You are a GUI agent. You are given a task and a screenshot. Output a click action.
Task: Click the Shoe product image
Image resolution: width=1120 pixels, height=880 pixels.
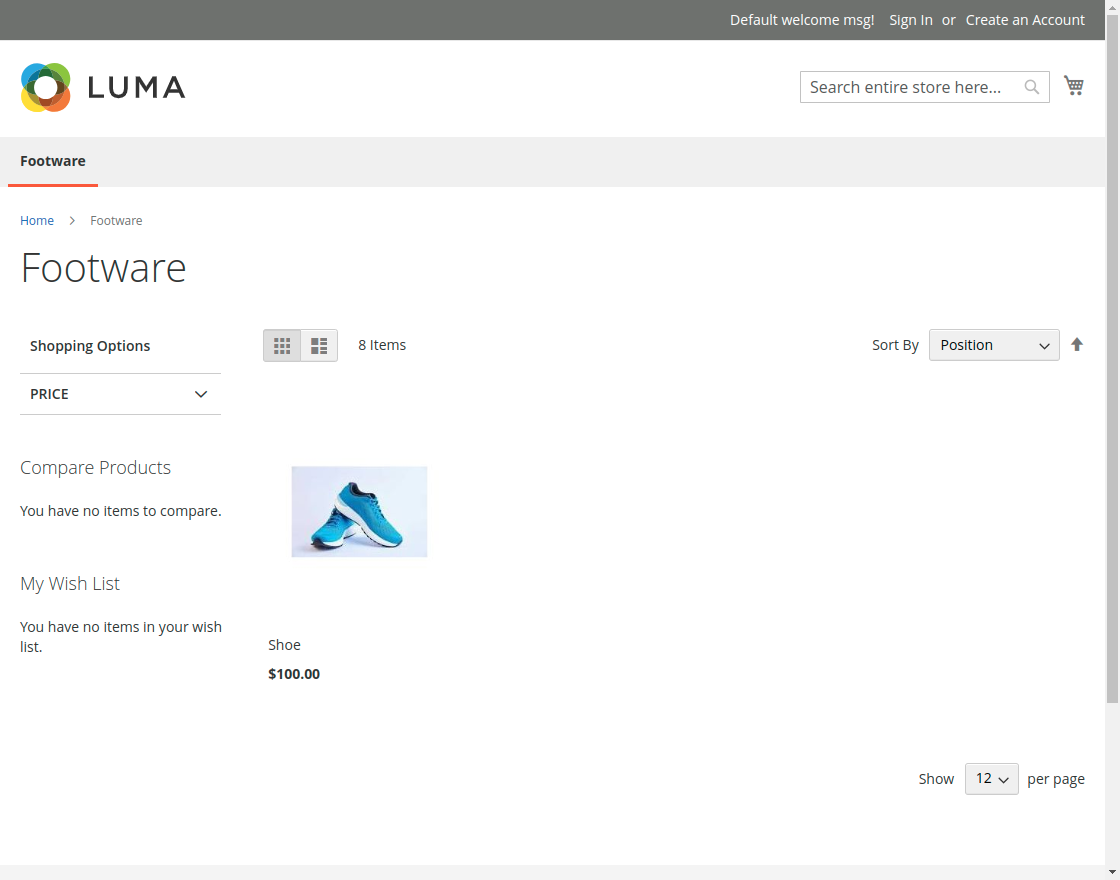pyautogui.click(x=359, y=511)
